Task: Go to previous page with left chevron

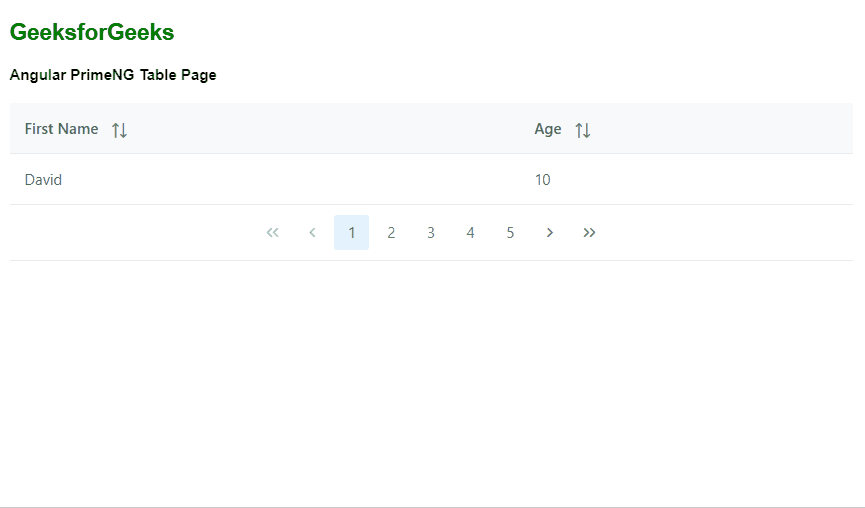Action: [312, 233]
